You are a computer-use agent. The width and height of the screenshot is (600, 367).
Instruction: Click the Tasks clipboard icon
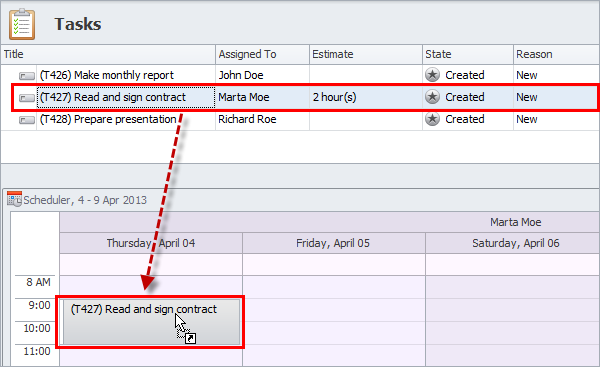tap(22, 24)
